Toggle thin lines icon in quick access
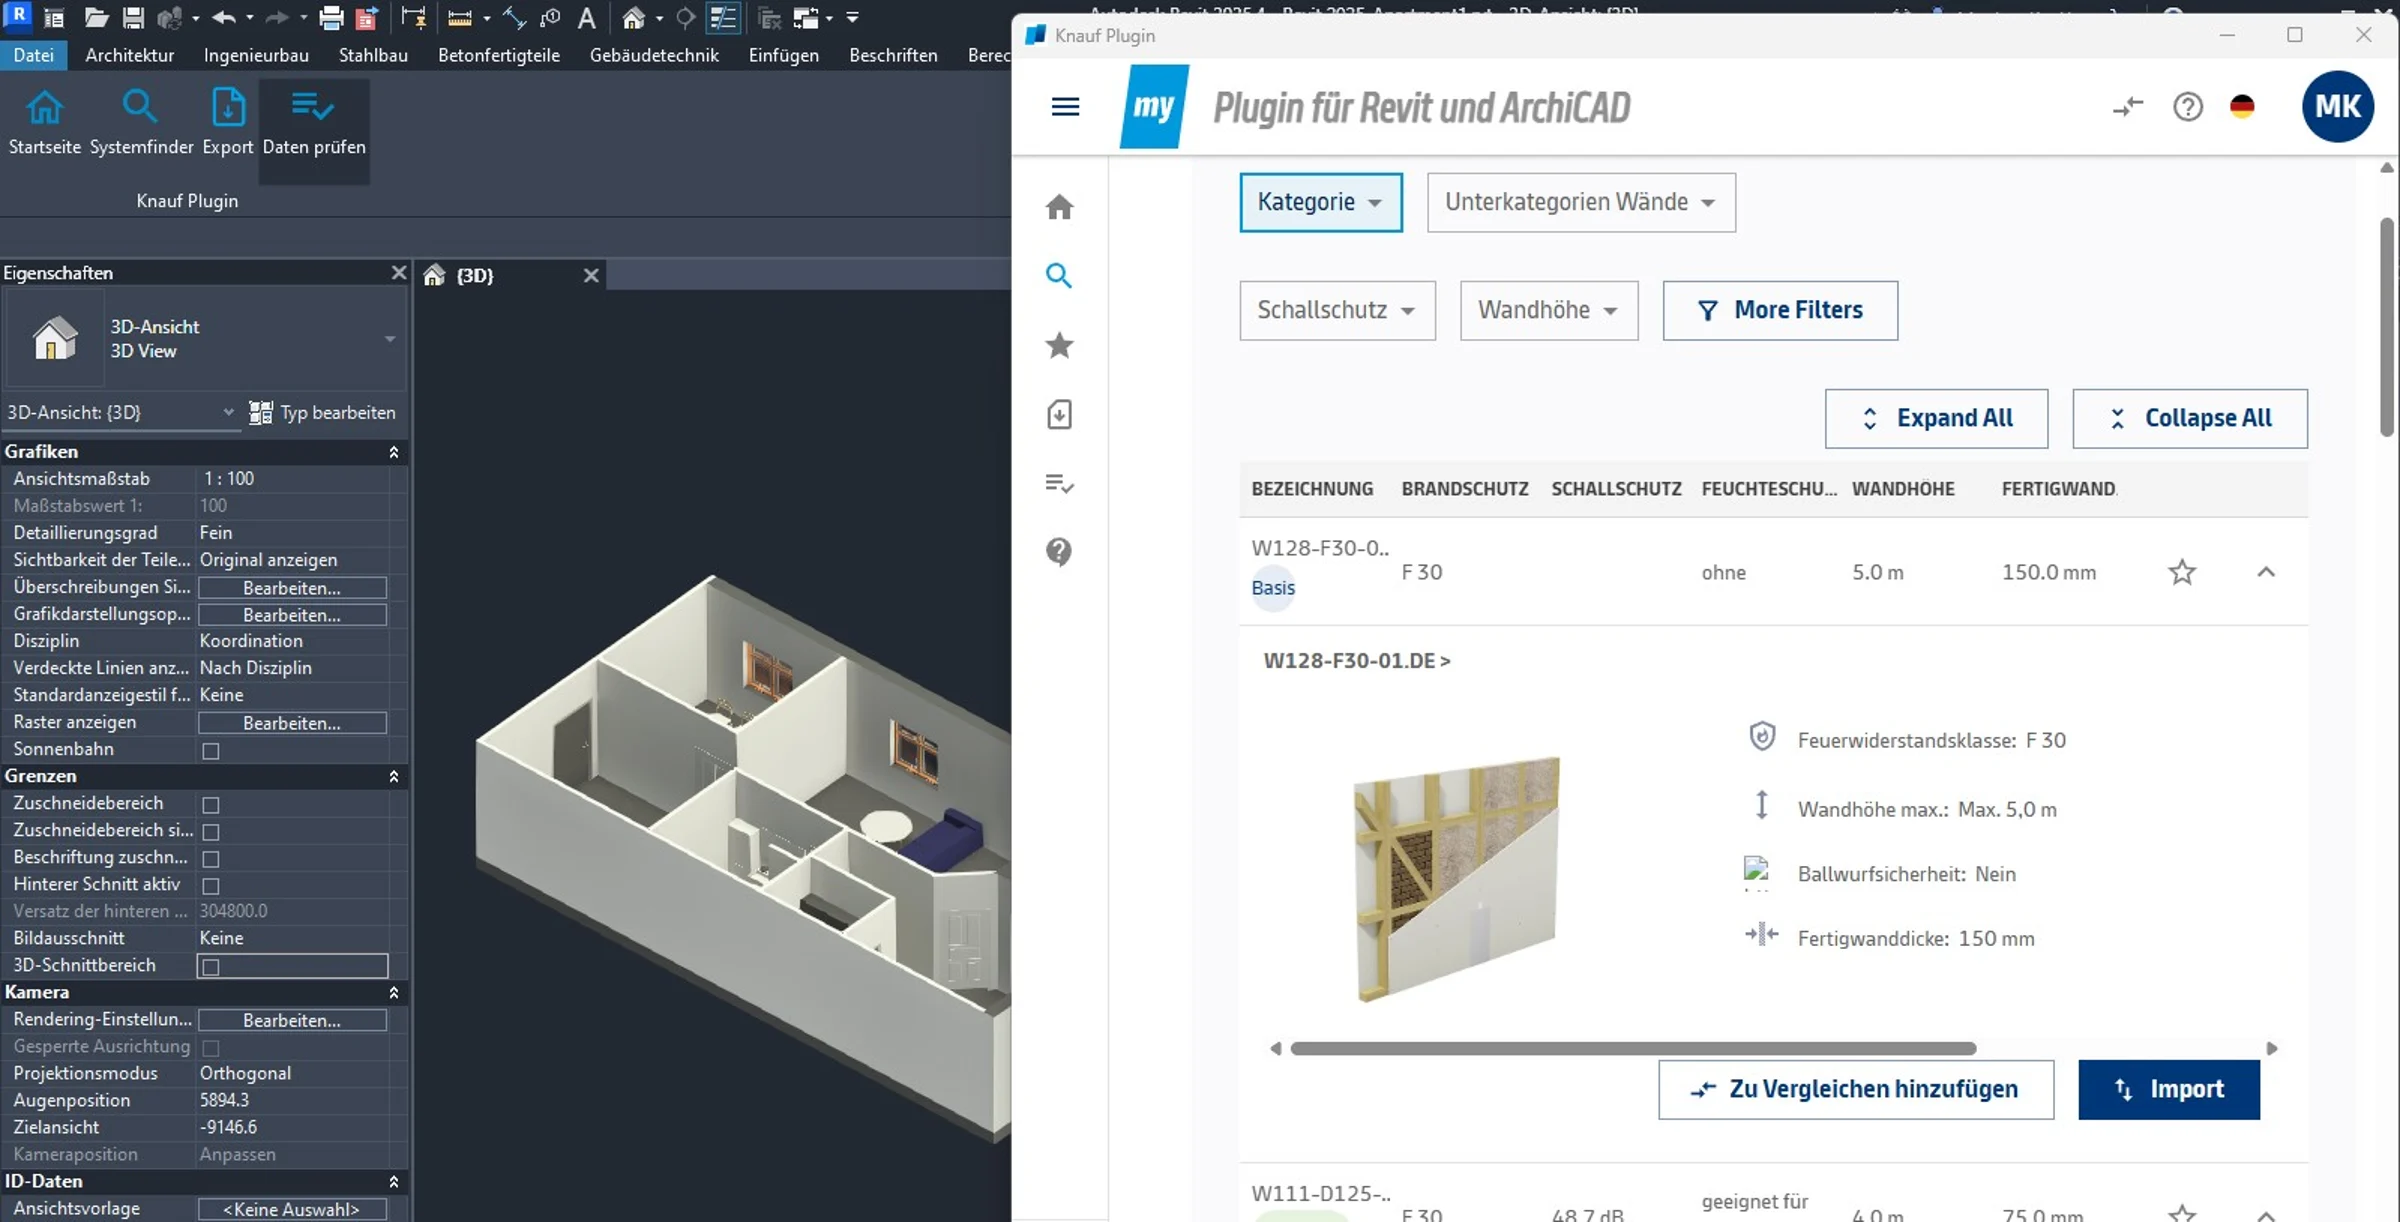This screenshot has width=2400, height=1222. click(x=722, y=17)
